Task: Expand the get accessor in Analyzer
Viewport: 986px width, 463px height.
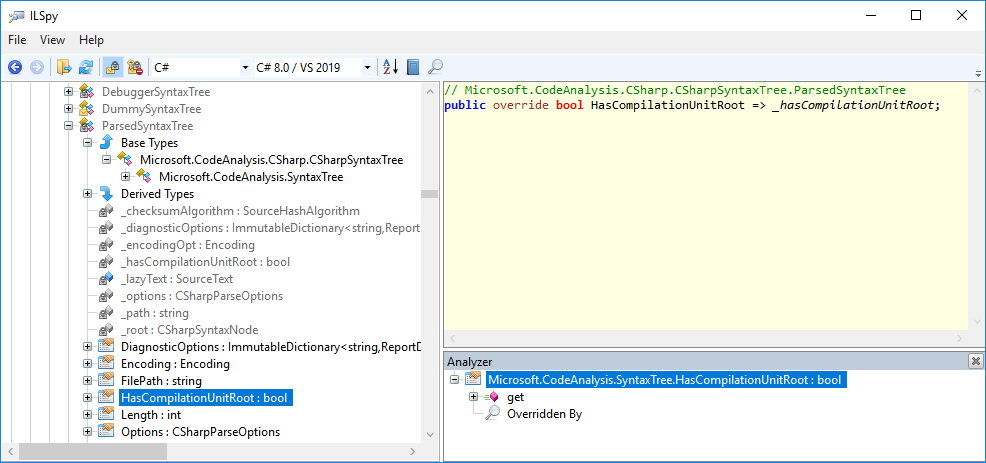Action: coord(474,397)
